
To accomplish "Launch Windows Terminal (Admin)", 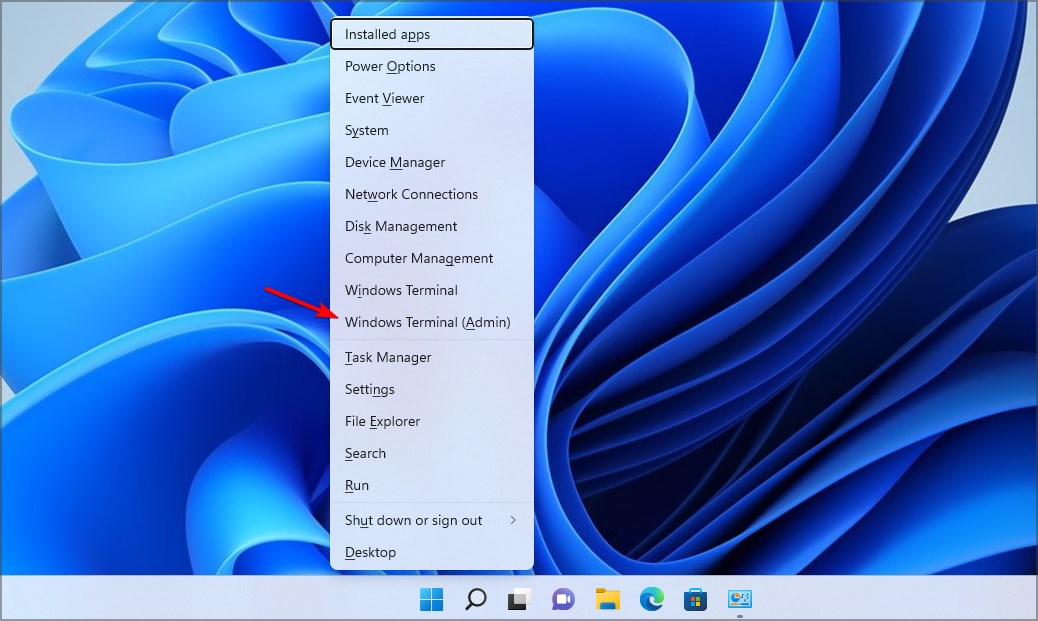I will [x=428, y=322].
